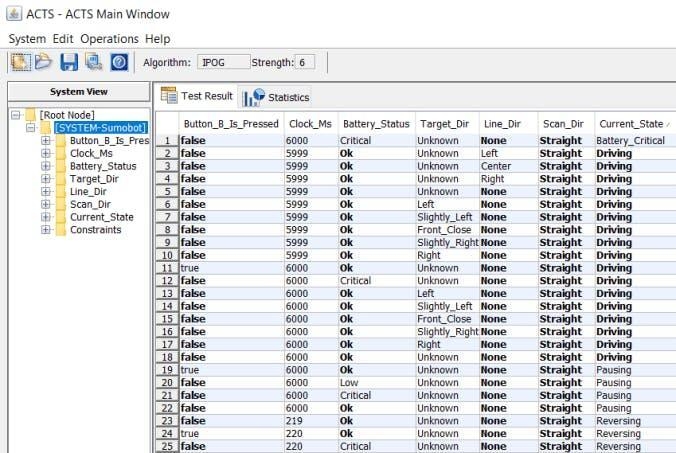Click the Test Result tab table icon
Viewport: 676px width, 453px height.
[x=169, y=95]
